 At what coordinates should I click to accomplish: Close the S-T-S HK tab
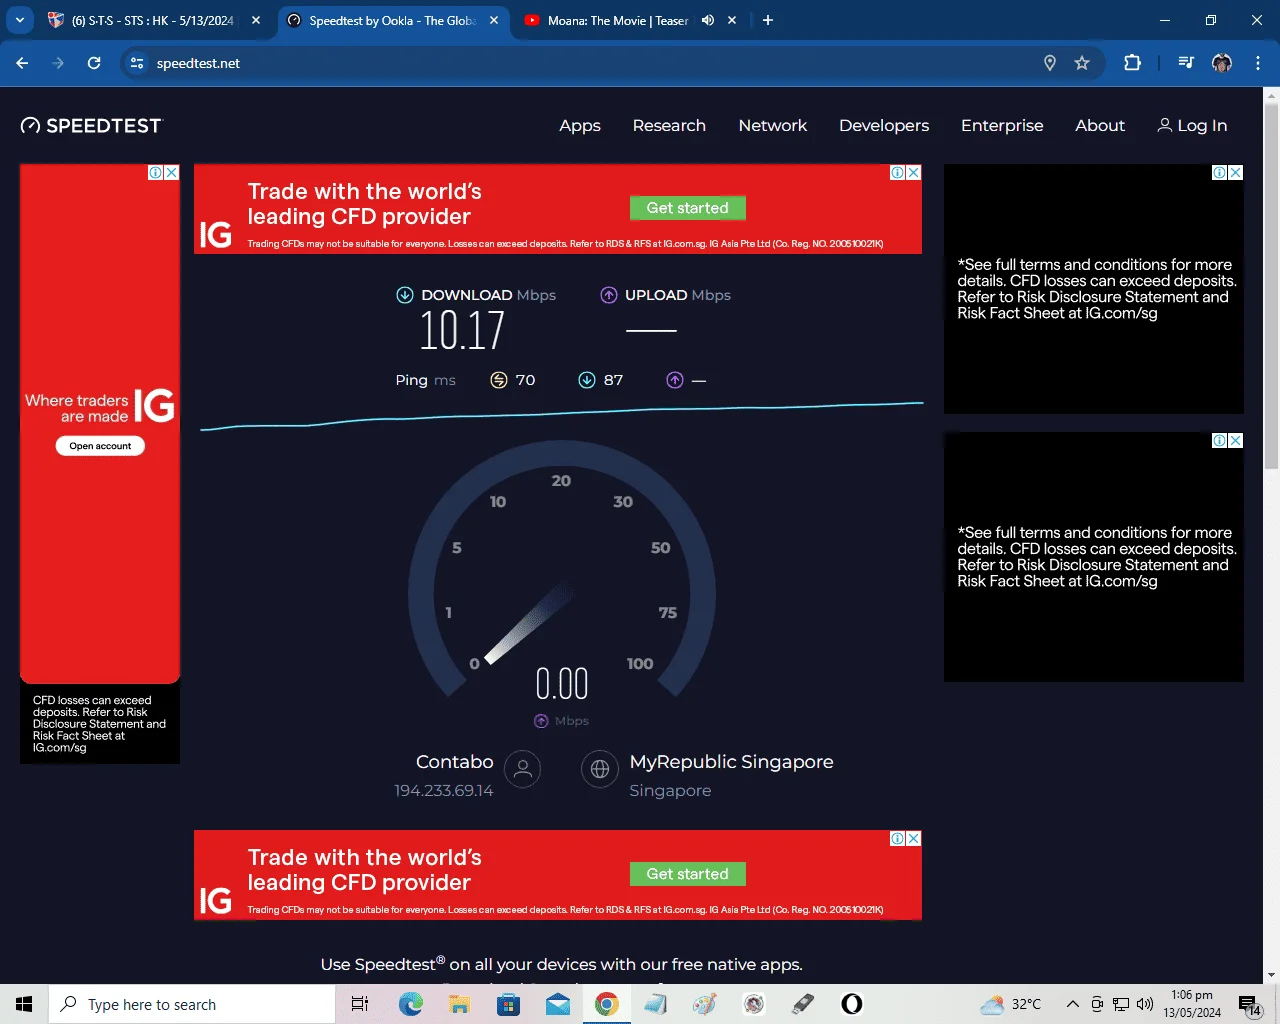click(256, 20)
